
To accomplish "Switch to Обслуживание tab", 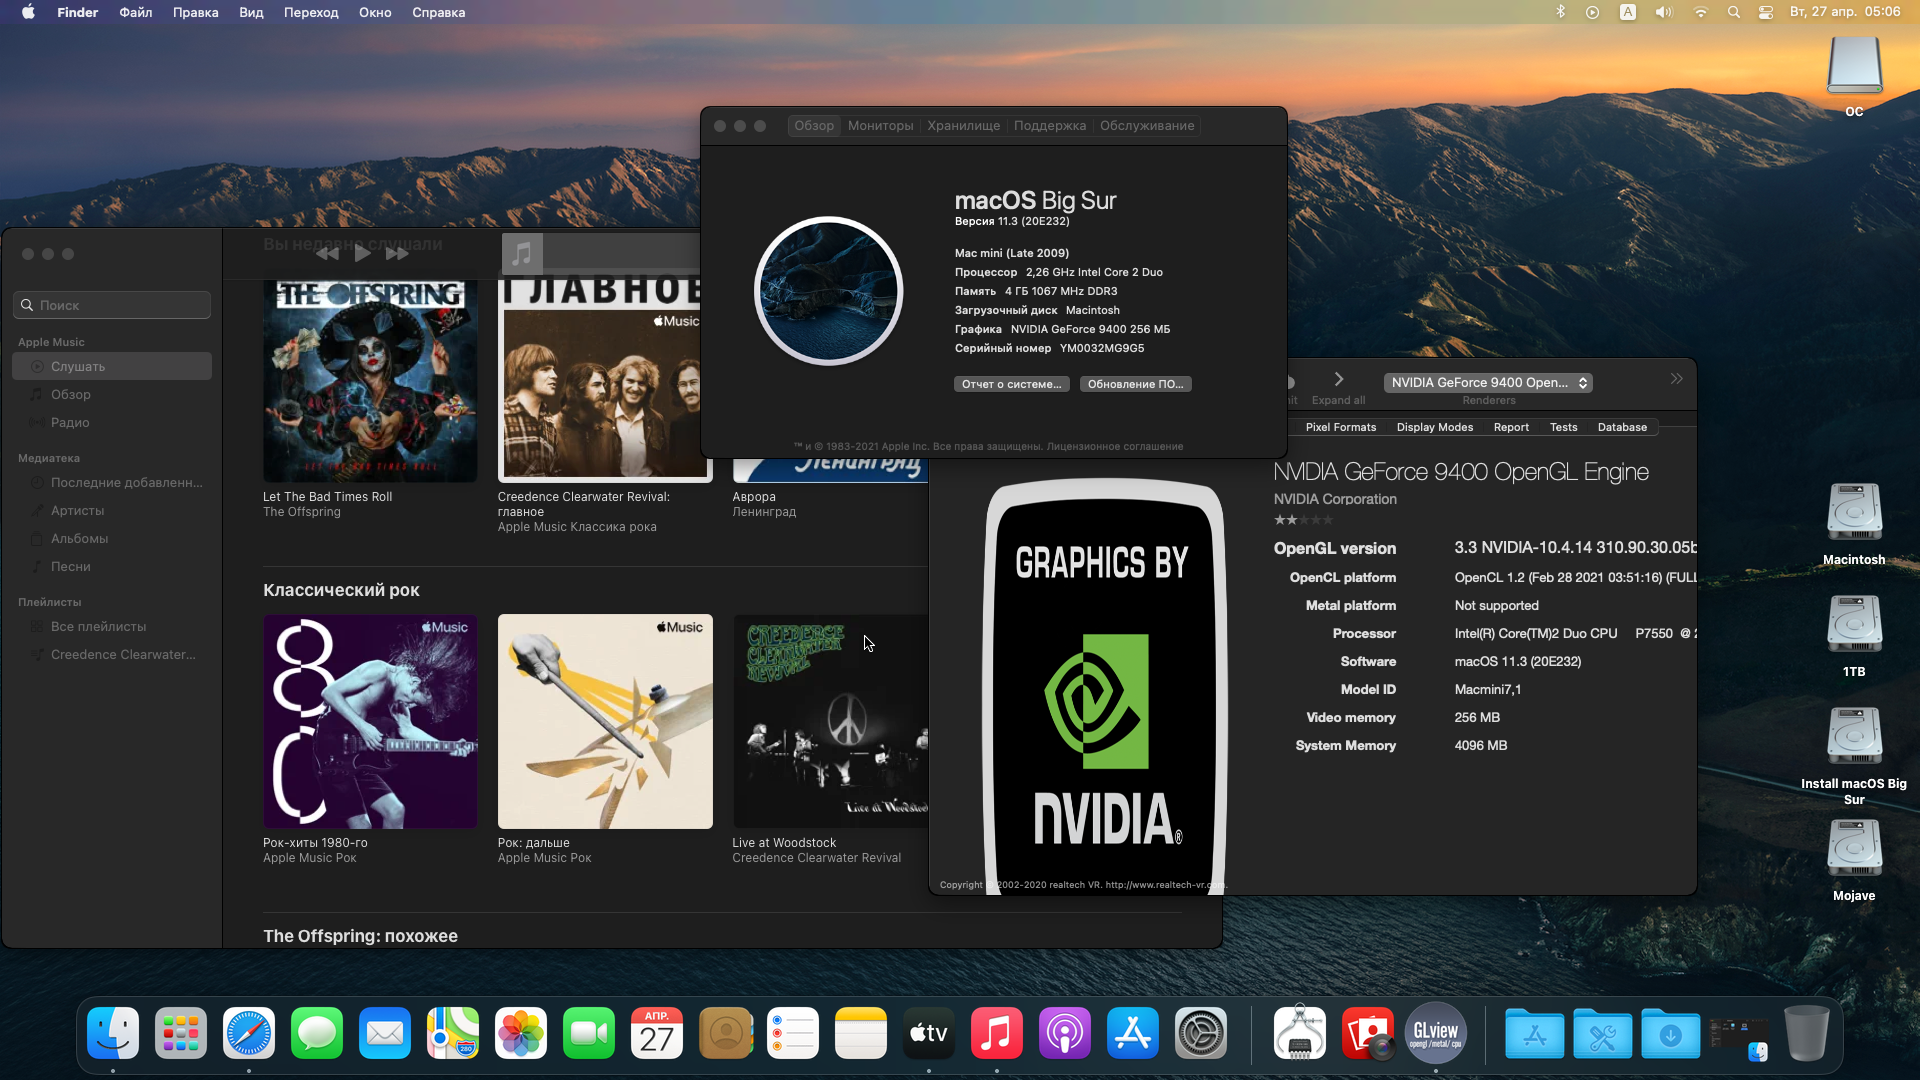I will (1147, 126).
